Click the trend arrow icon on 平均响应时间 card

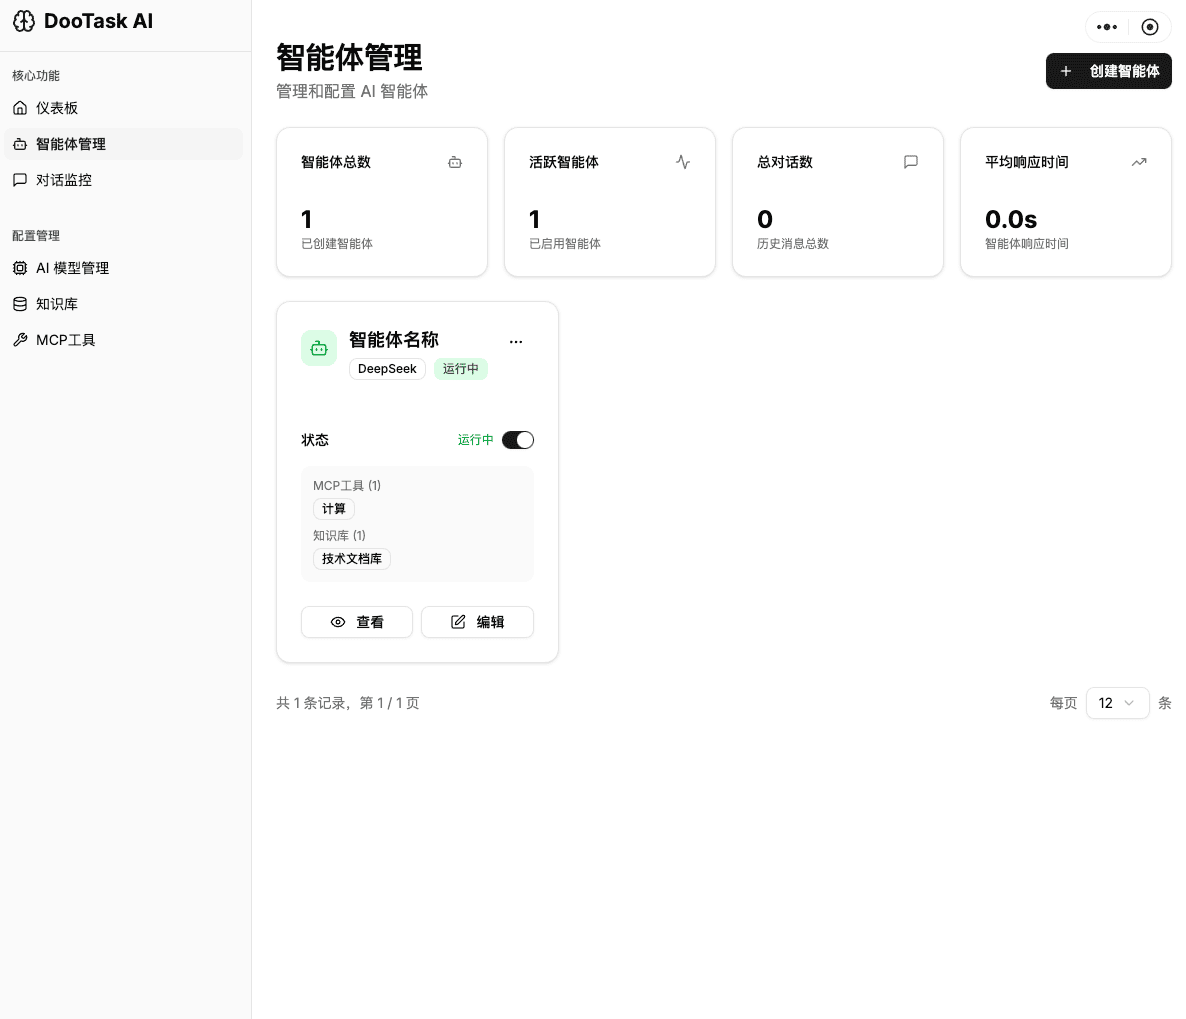1139,162
